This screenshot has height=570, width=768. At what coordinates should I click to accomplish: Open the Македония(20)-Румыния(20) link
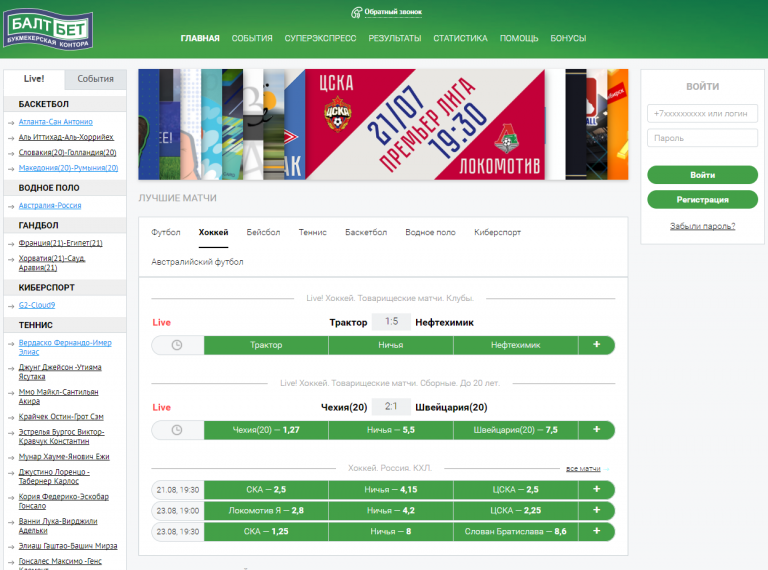click(x=69, y=168)
